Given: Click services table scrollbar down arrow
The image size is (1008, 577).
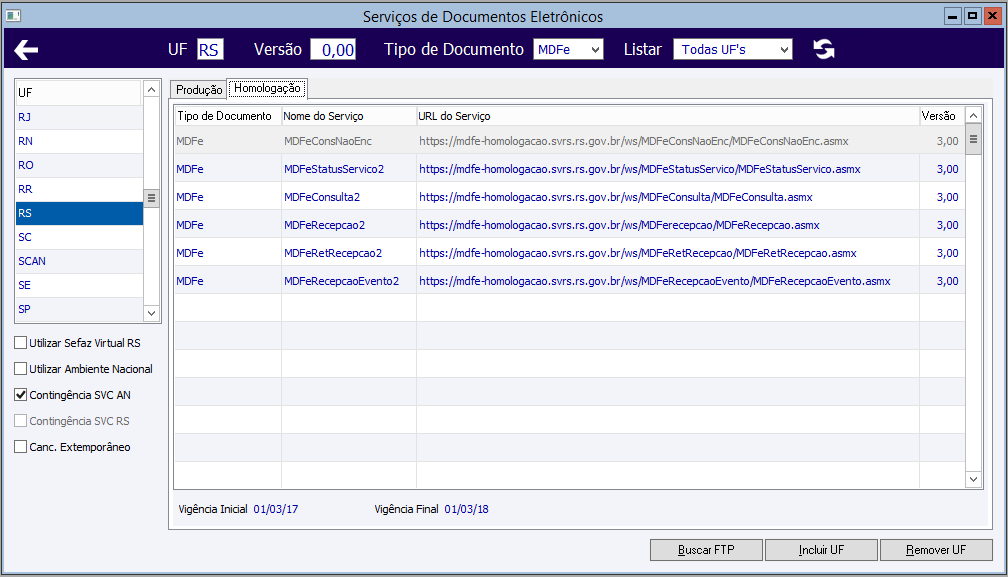Looking at the screenshot, I should tap(973, 479).
